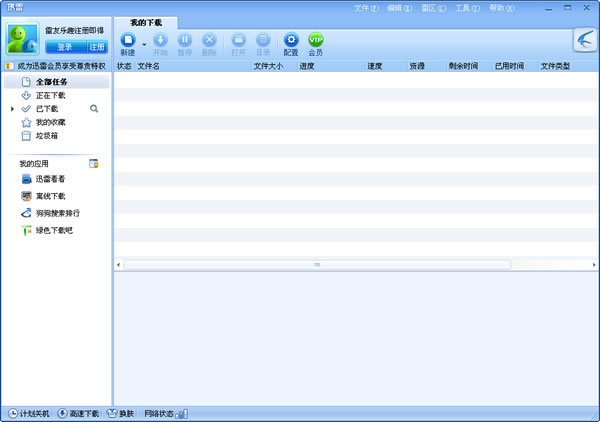The width and height of the screenshot is (600, 422).
Task: Click the 登录 login button
Action: pyautogui.click(x=64, y=46)
